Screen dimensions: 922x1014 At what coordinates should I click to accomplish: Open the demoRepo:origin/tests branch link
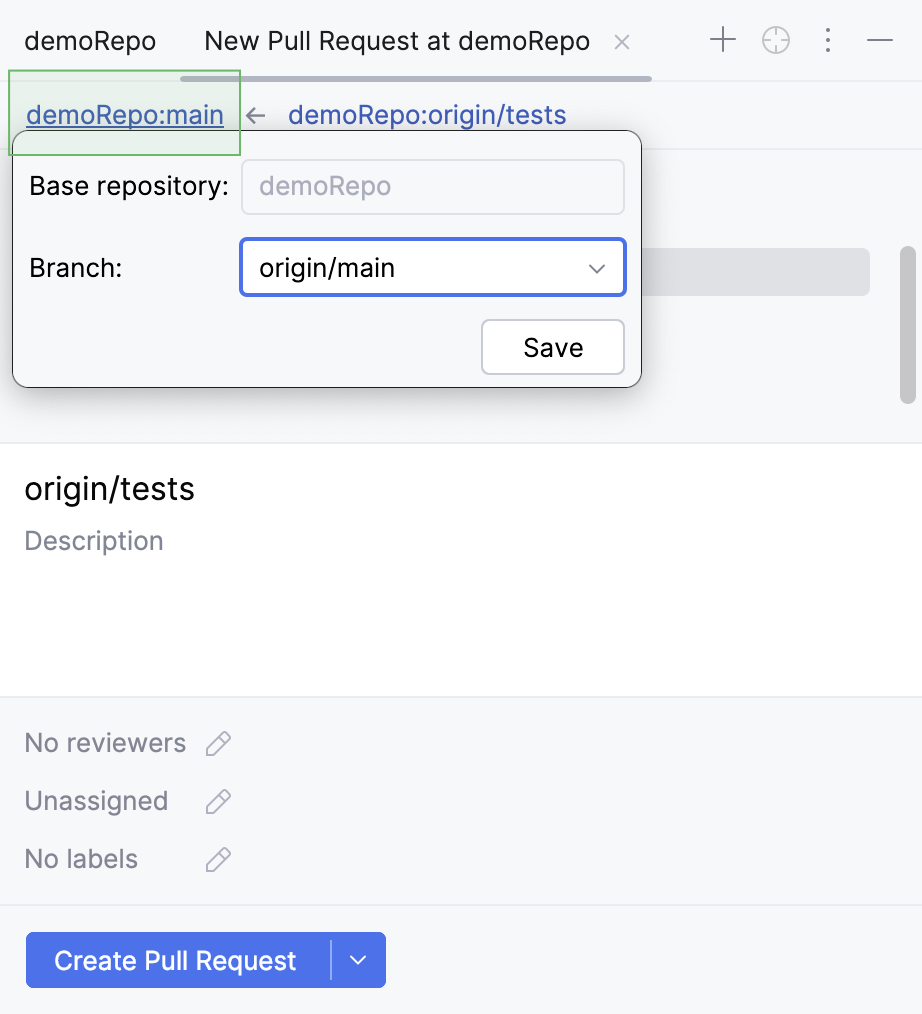[x=427, y=114]
